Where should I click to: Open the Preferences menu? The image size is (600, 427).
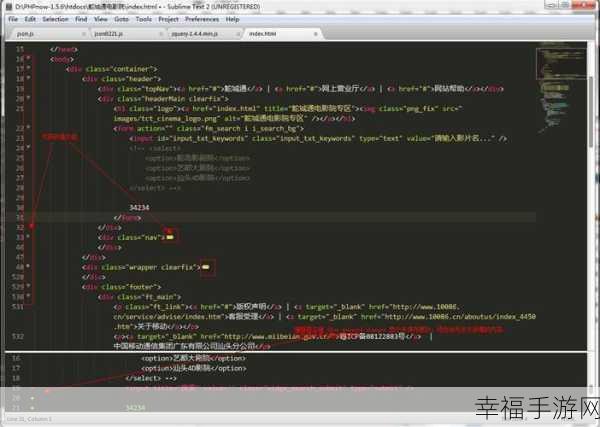coord(202,19)
